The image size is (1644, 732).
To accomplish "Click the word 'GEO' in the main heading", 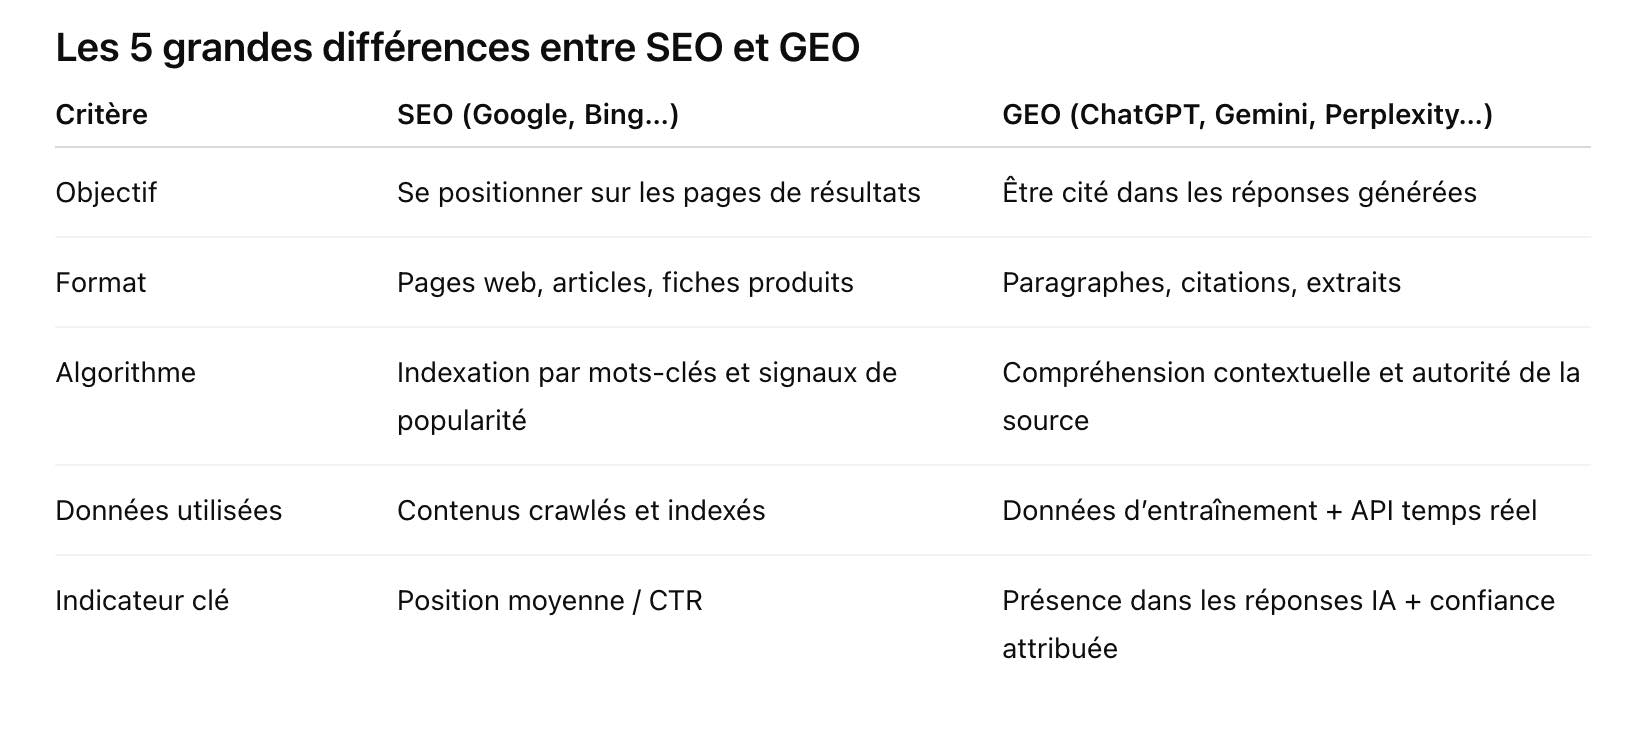I will click(x=818, y=47).
